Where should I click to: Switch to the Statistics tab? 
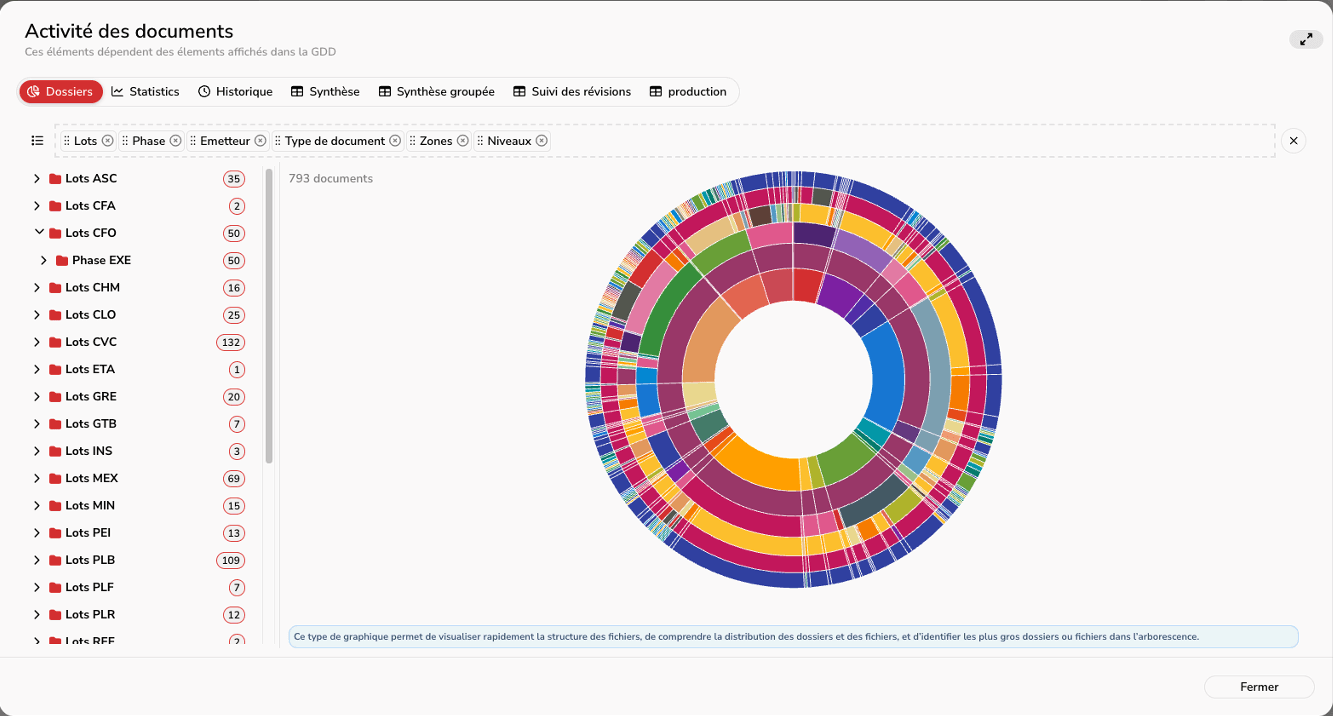pos(145,92)
